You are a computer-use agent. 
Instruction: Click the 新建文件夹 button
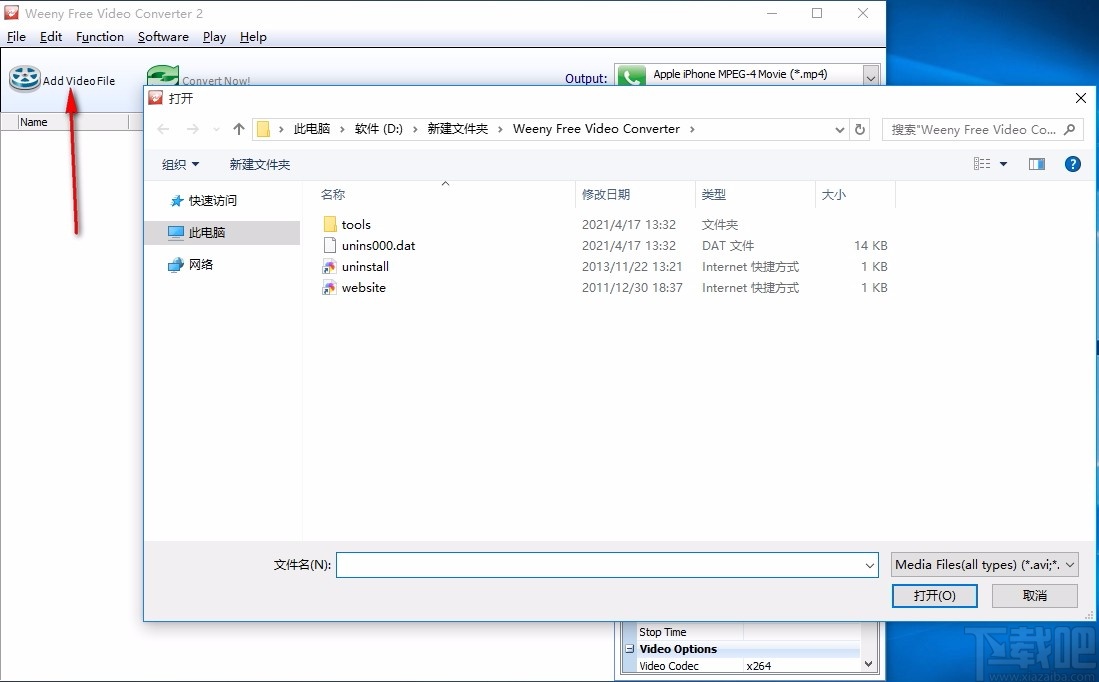[259, 163]
